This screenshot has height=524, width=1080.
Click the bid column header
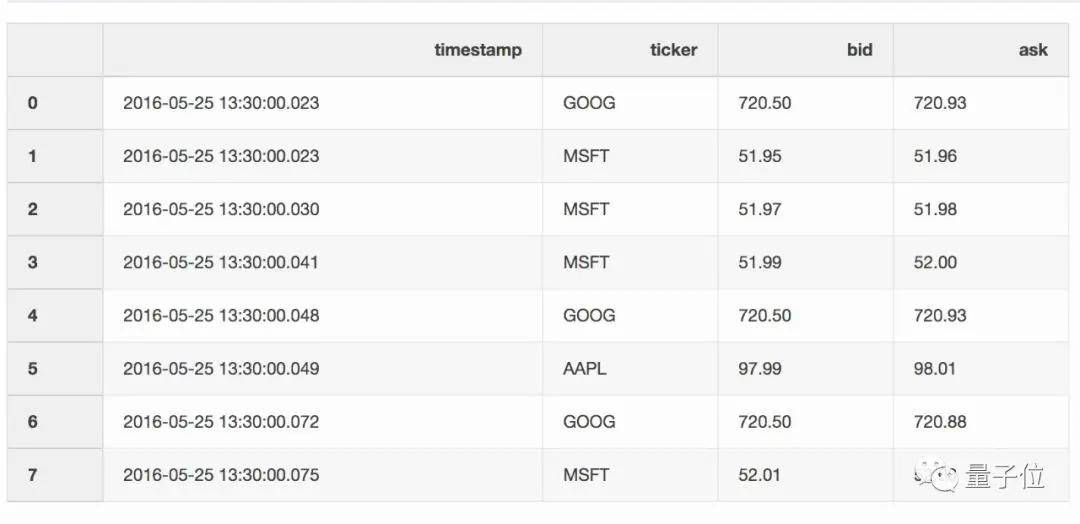pos(859,50)
